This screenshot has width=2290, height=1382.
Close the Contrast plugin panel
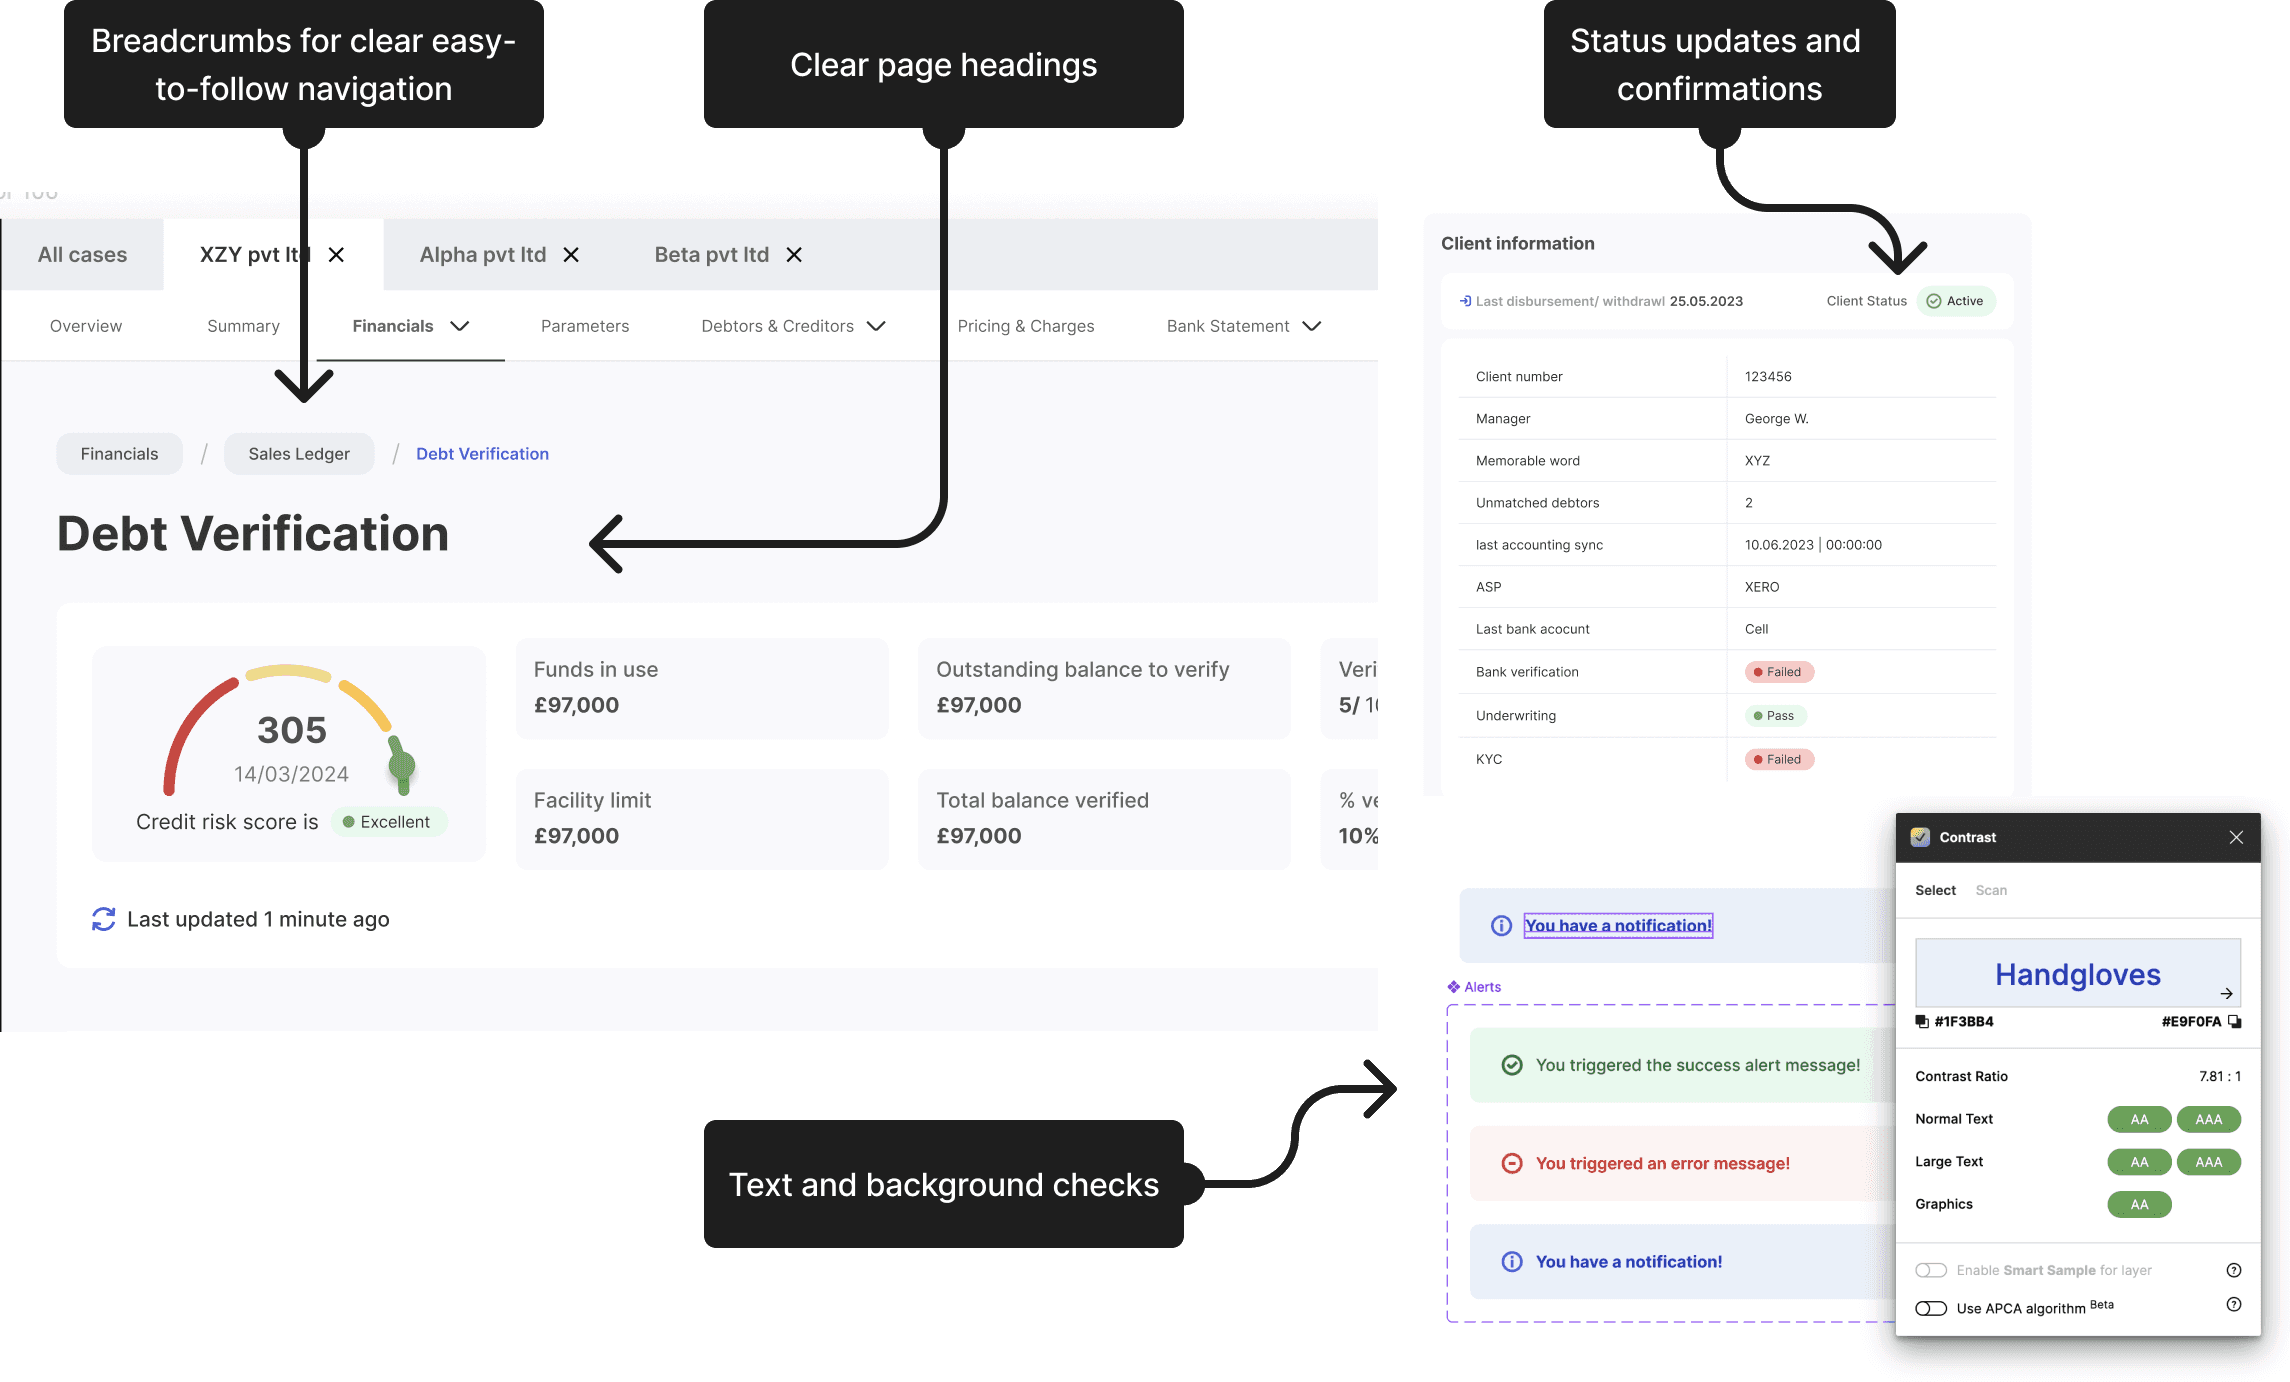click(2236, 837)
